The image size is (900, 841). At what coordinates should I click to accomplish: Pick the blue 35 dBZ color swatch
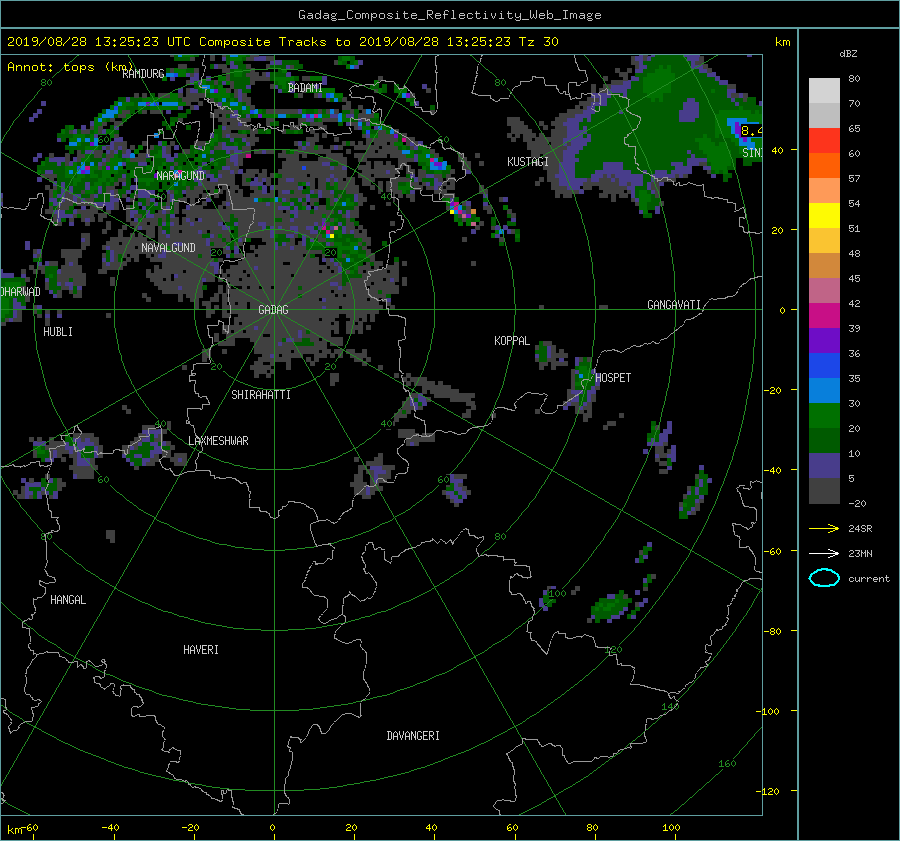(x=824, y=366)
